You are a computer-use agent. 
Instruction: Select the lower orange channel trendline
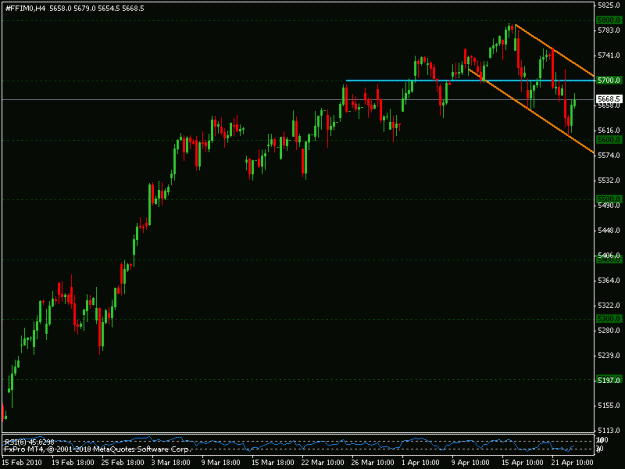click(x=531, y=111)
